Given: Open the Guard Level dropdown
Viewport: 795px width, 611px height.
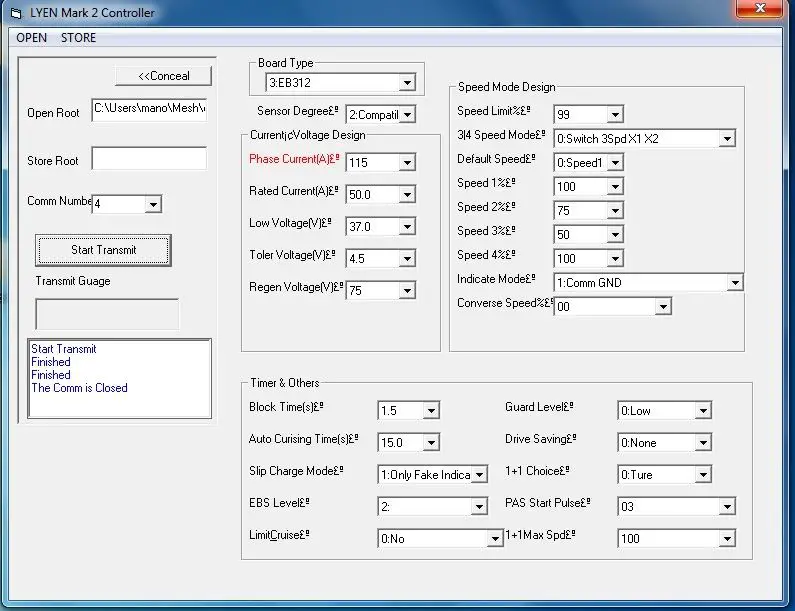Looking at the screenshot, I should [x=703, y=410].
